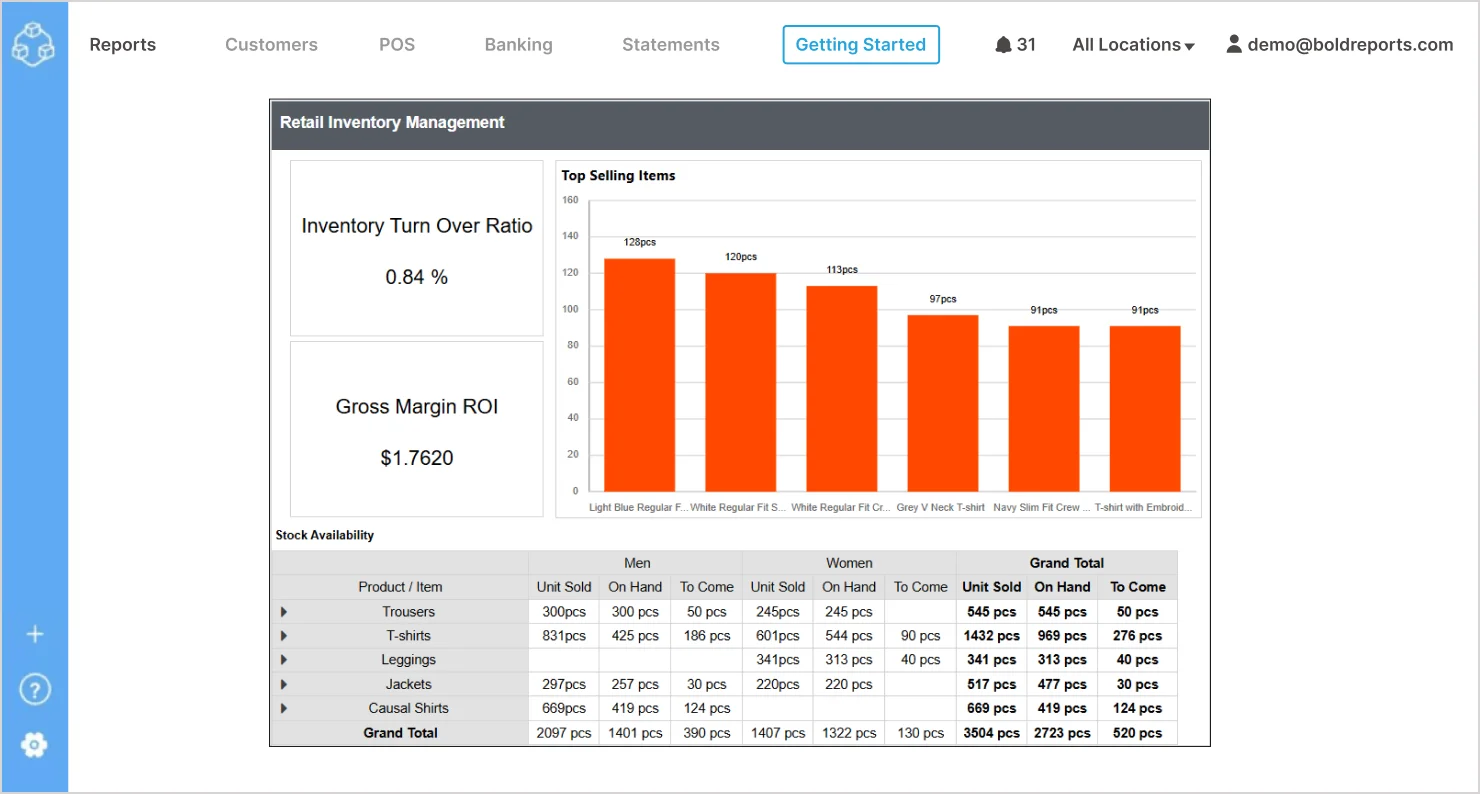The height and width of the screenshot is (794, 1480).
Task: Select the Banking menu item
Action: point(518,44)
